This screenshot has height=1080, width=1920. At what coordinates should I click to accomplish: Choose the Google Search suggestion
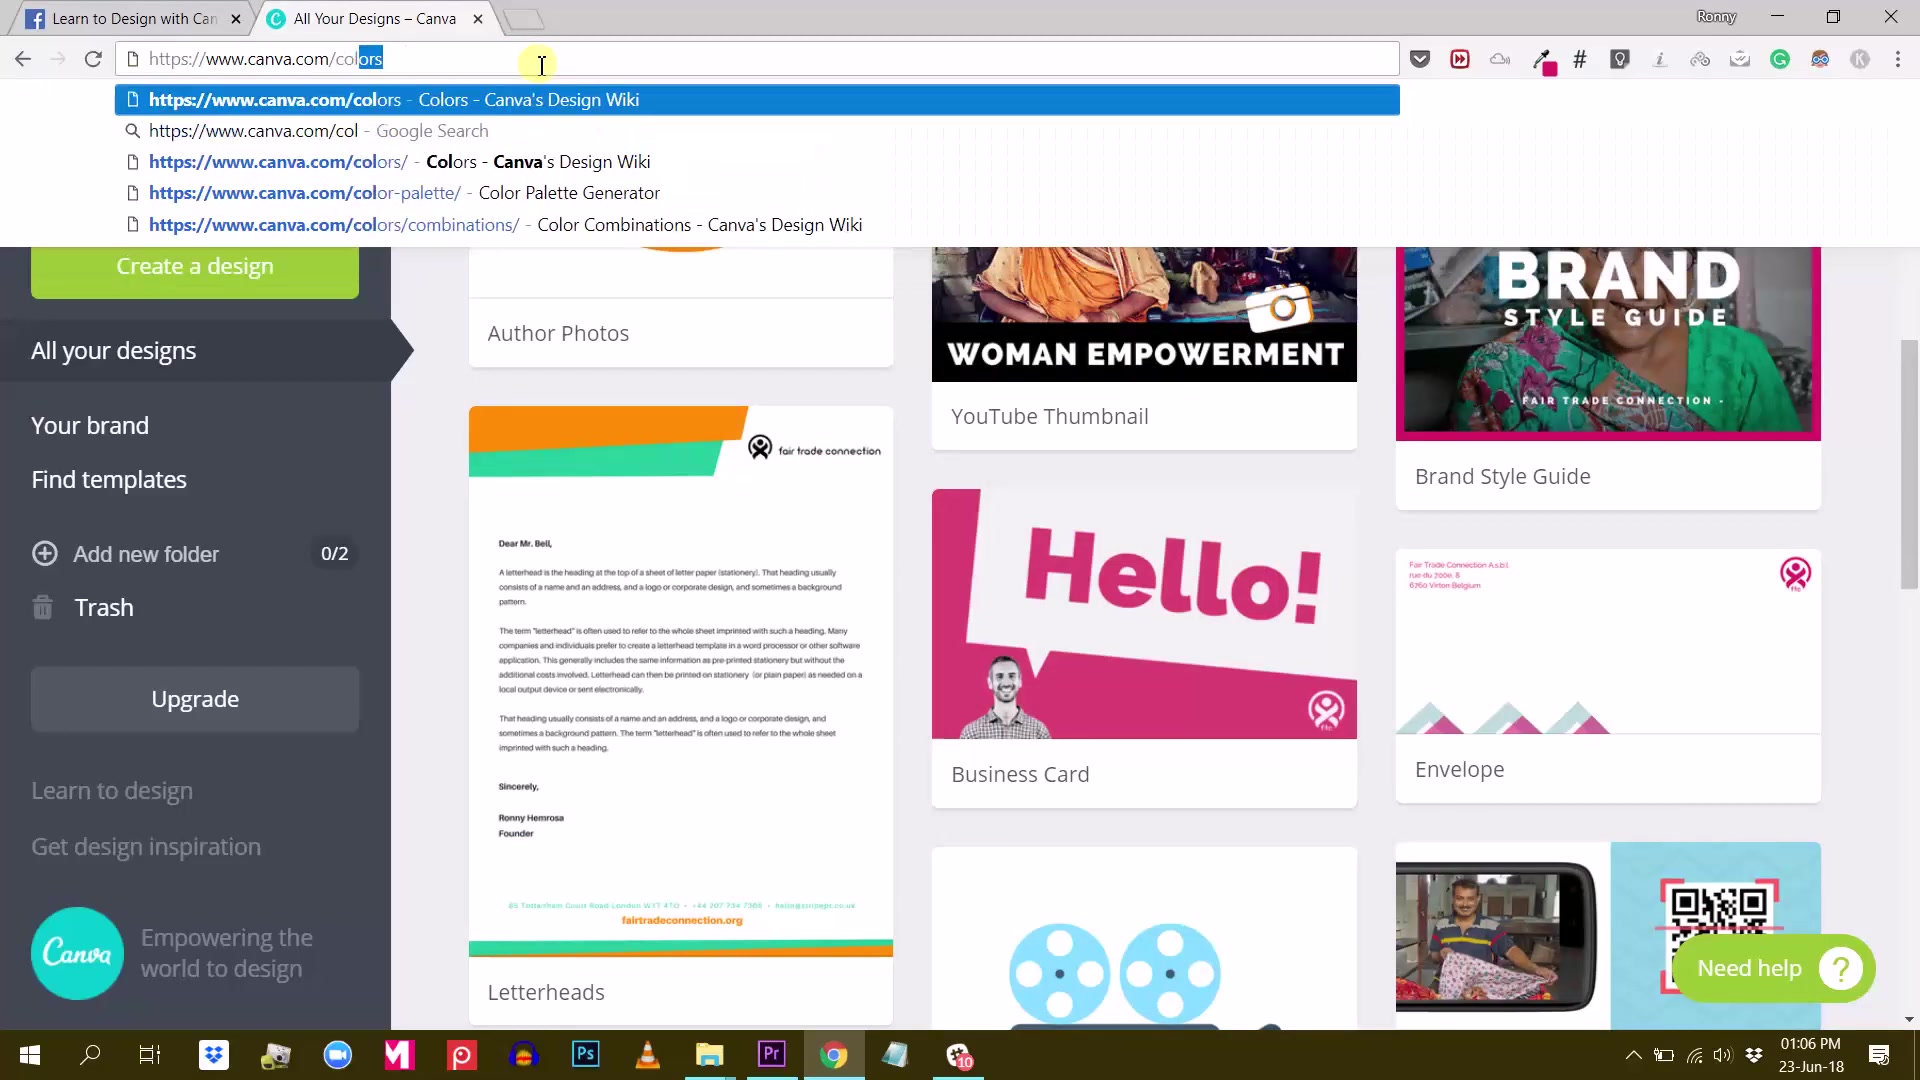click(x=757, y=131)
